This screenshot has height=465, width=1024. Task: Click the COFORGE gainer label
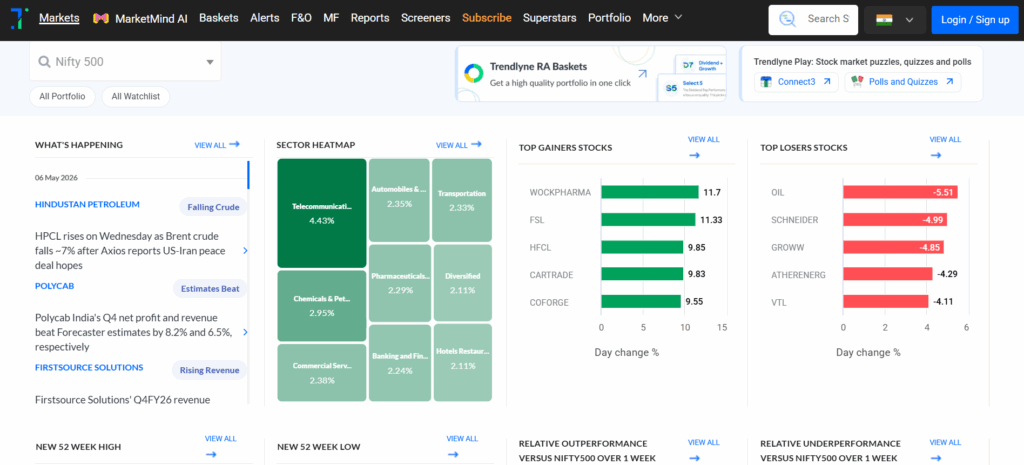point(549,302)
